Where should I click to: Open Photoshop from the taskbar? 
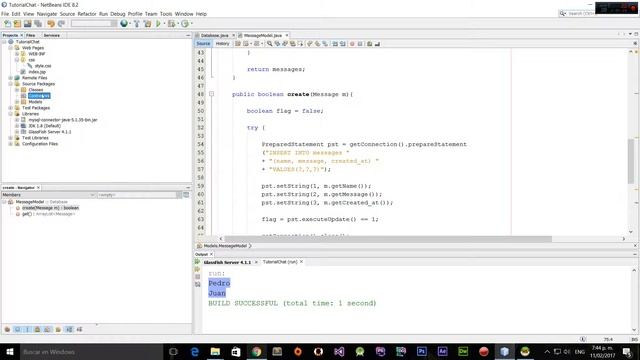[x=422, y=351]
